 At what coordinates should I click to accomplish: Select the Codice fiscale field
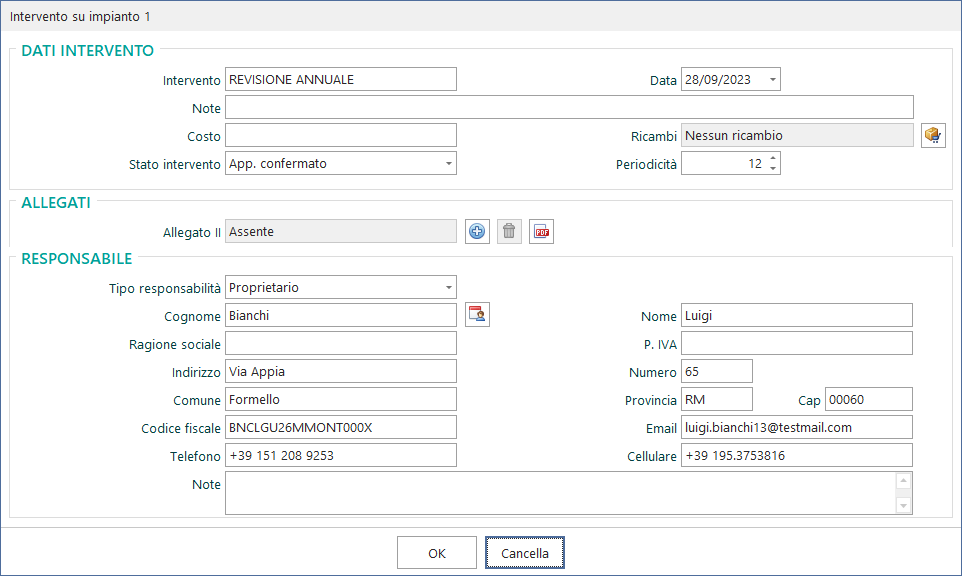click(x=340, y=428)
